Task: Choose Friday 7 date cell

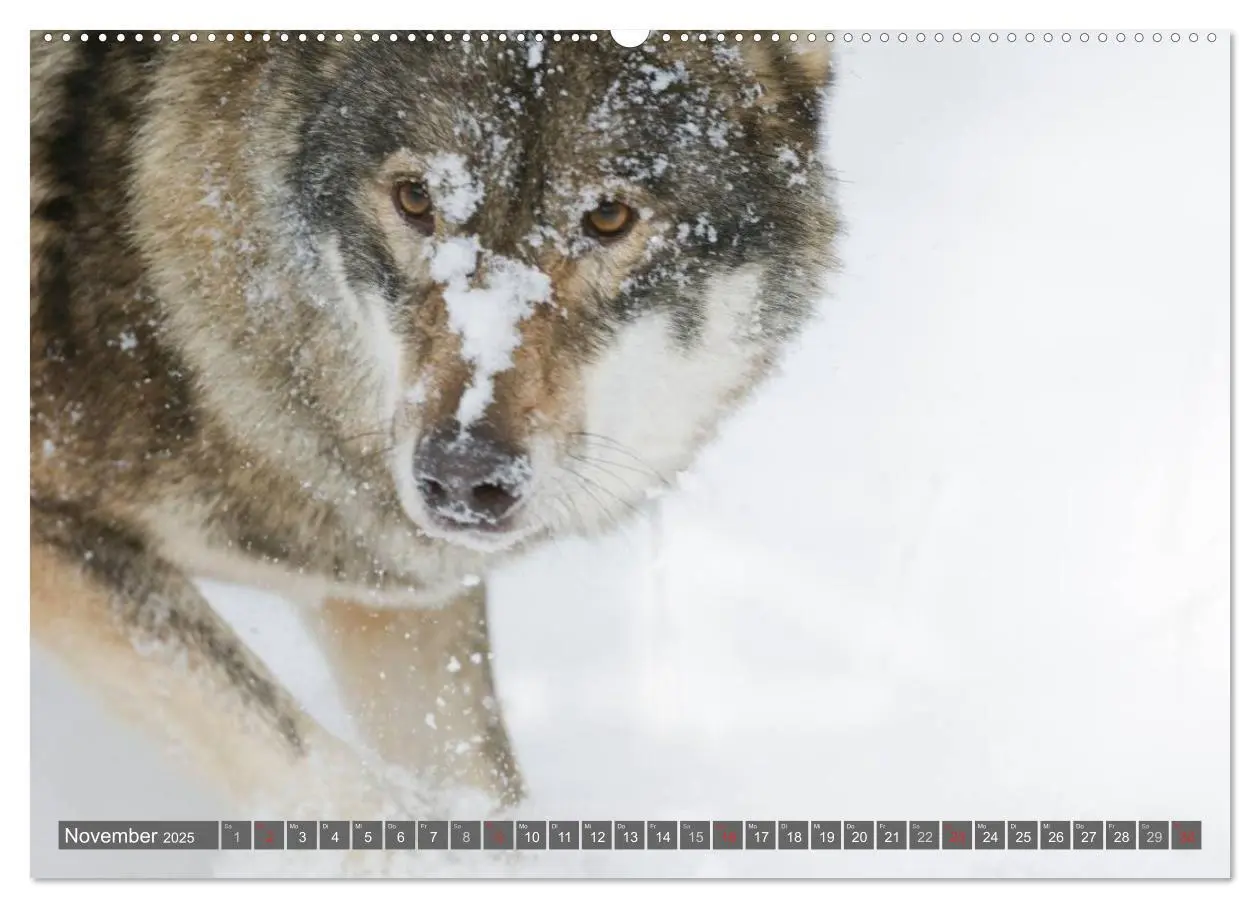Action: tap(433, 835)
